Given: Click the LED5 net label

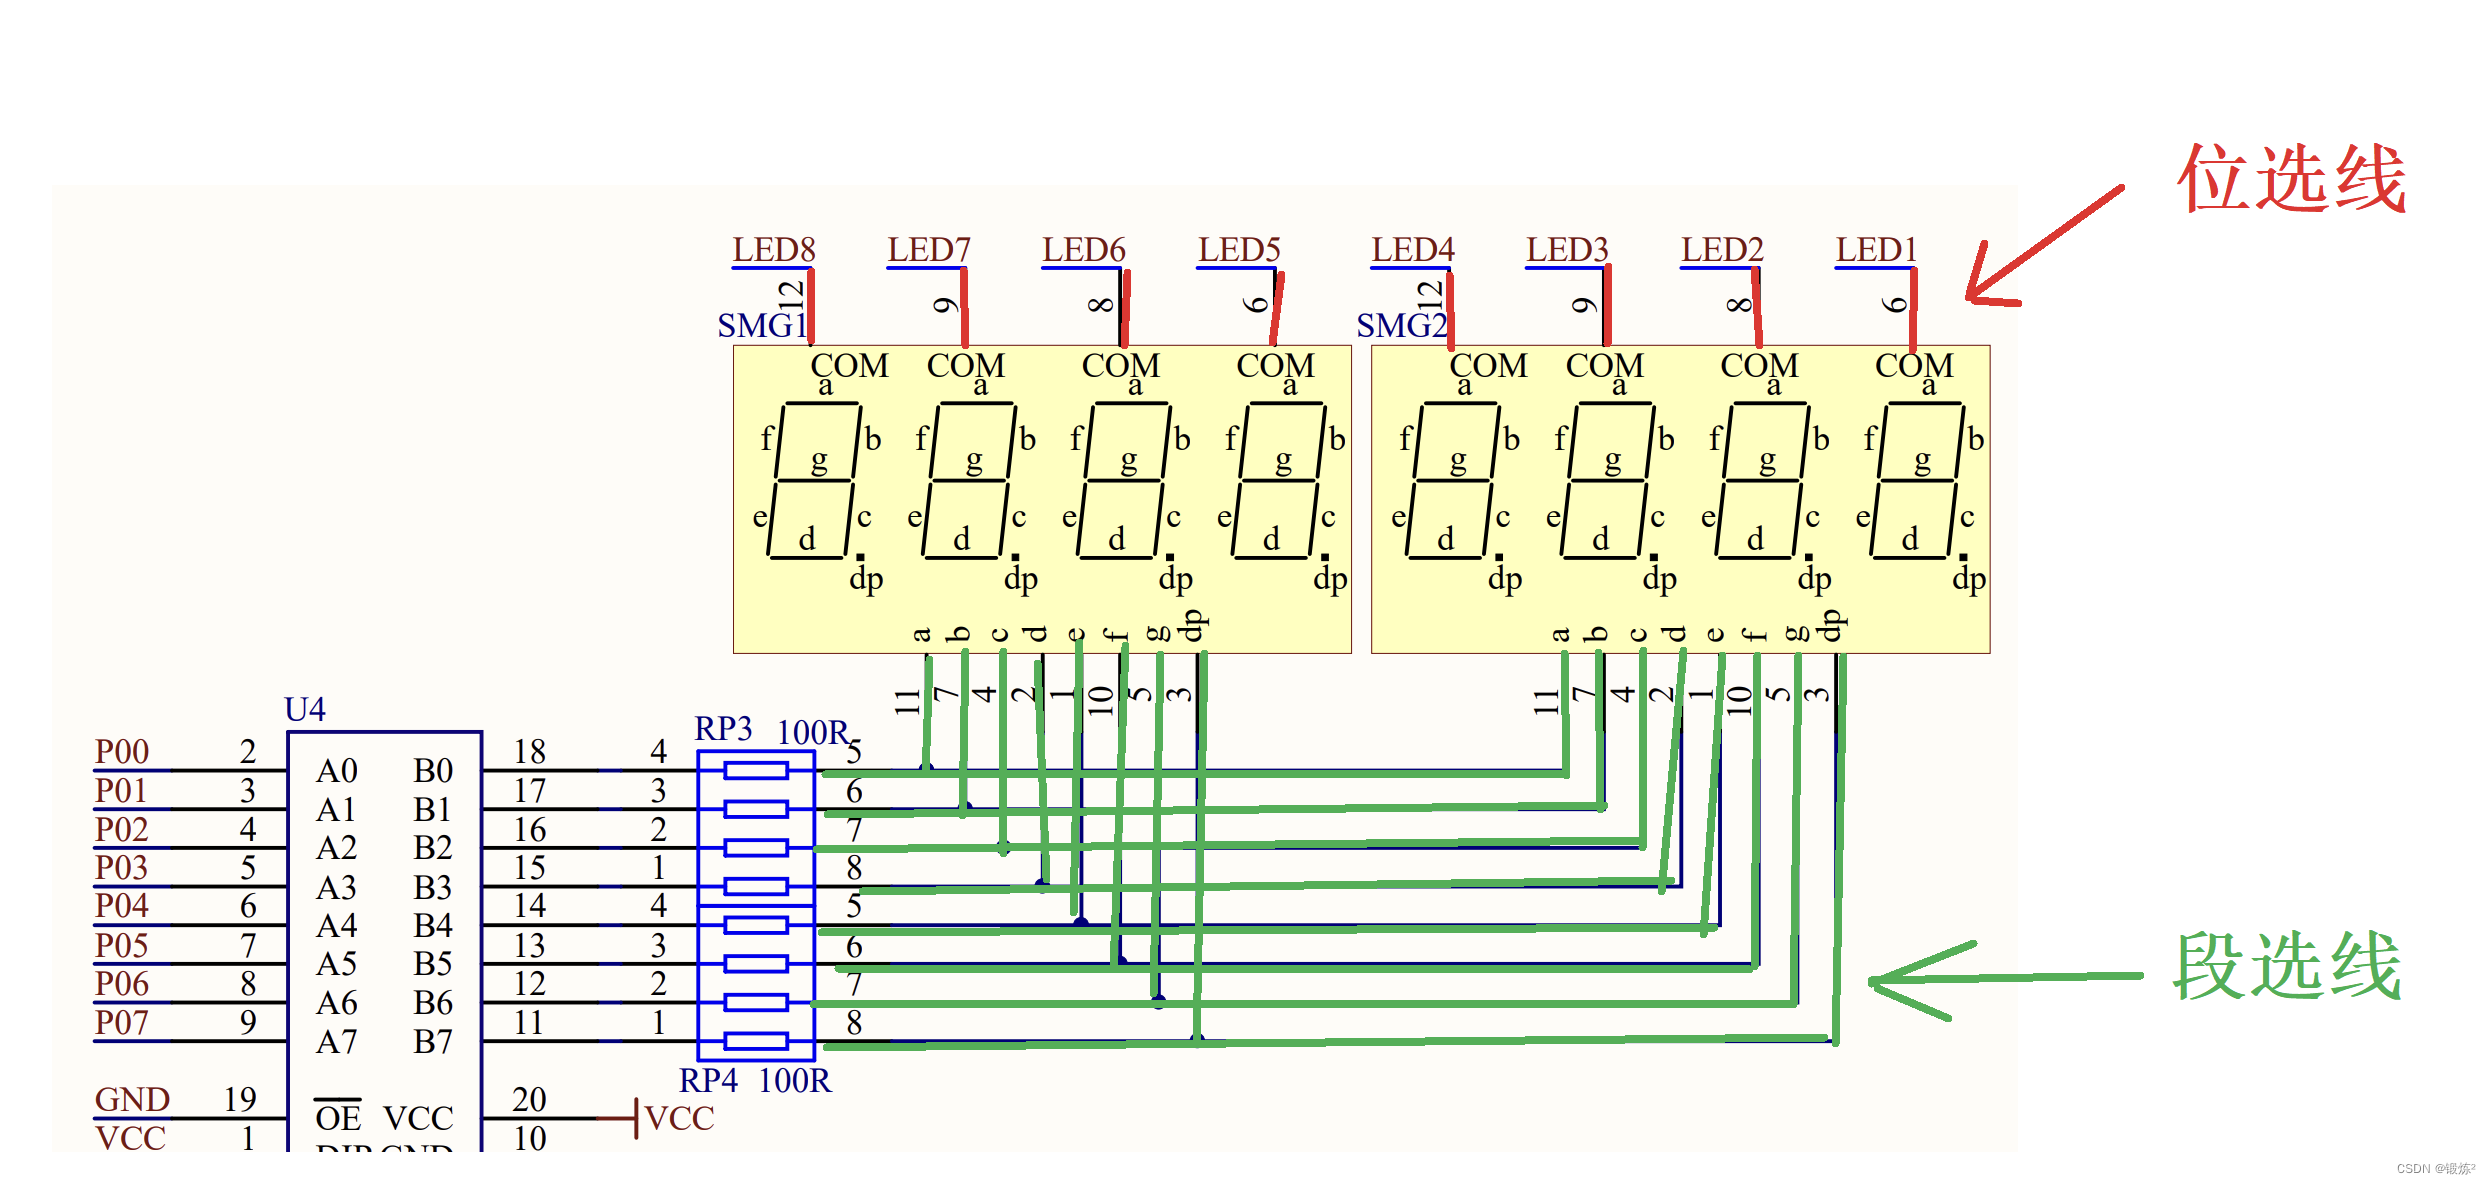Looking at the screenshot, I should pyautogui.click(x=1239, y=250).
